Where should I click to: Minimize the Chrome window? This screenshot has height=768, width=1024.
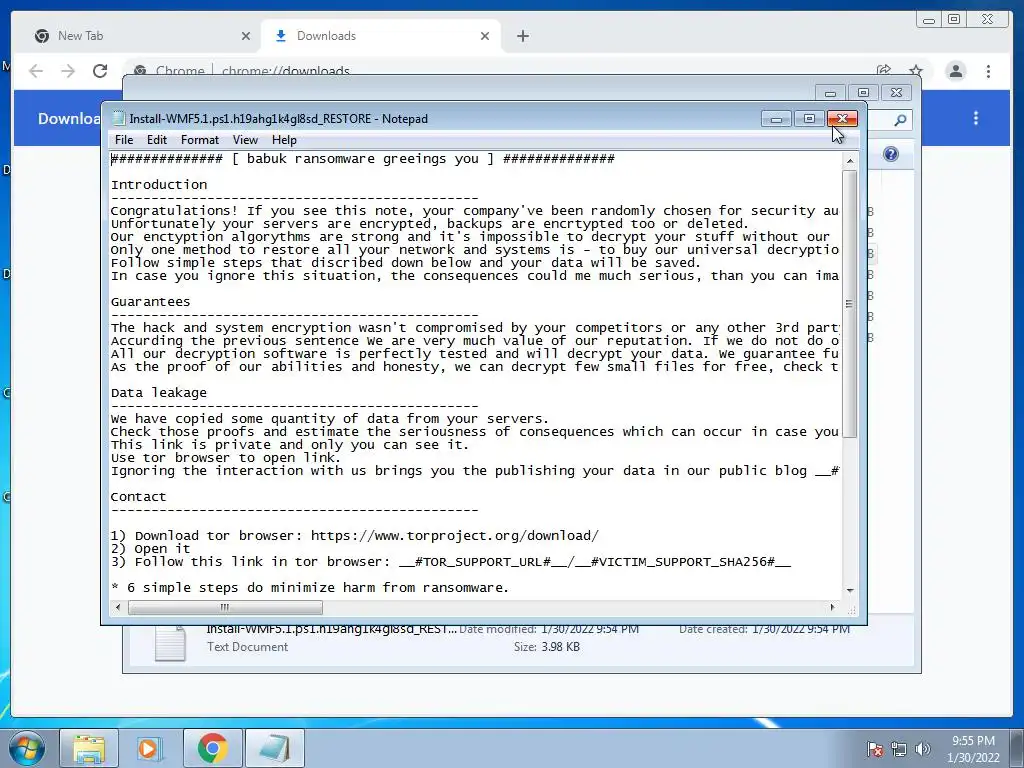929,20
